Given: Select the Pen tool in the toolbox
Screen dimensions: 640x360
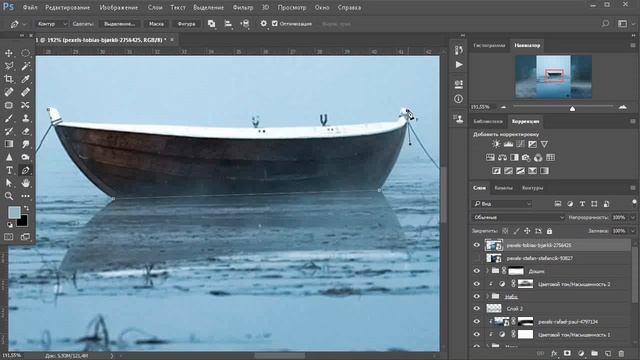Looking at the screenshot, I should (x=25, y=170).
